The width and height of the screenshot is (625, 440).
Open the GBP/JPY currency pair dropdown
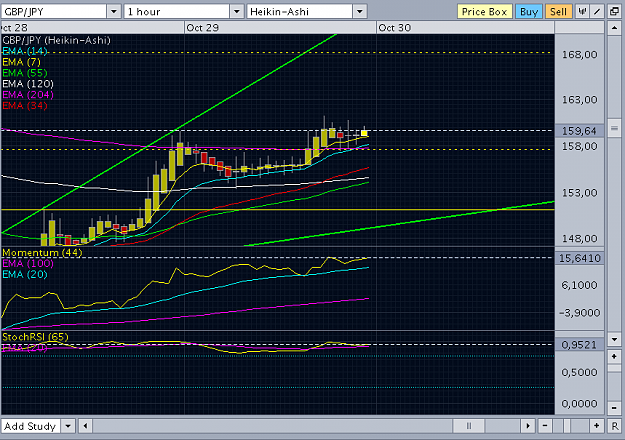[114, 12]
